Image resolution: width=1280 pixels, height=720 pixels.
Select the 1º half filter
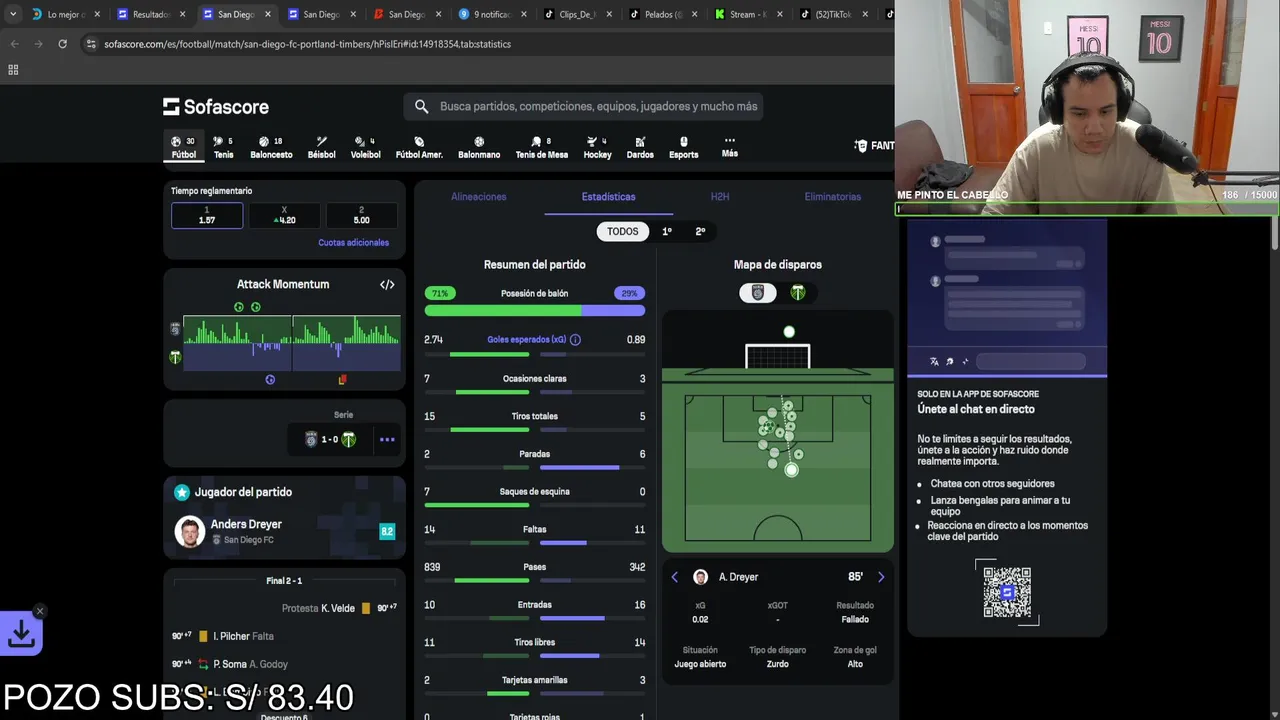click(x=667, y=231)
